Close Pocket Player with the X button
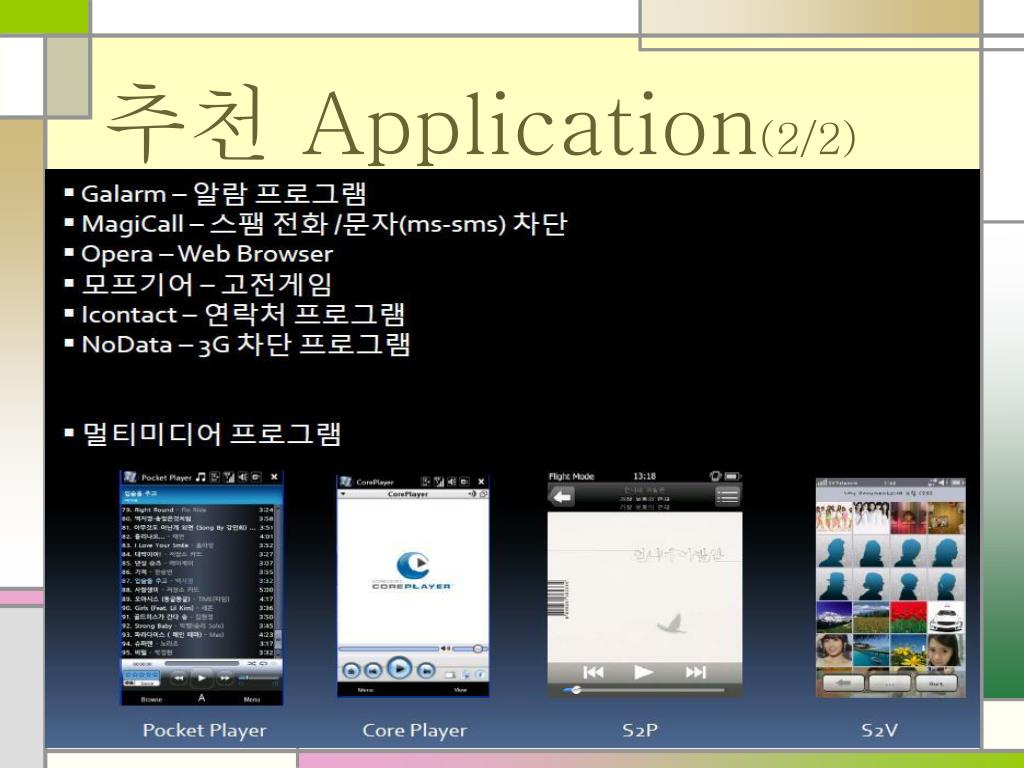The width and height of the screenshot is (1024, 768). (x=274, y=477)
